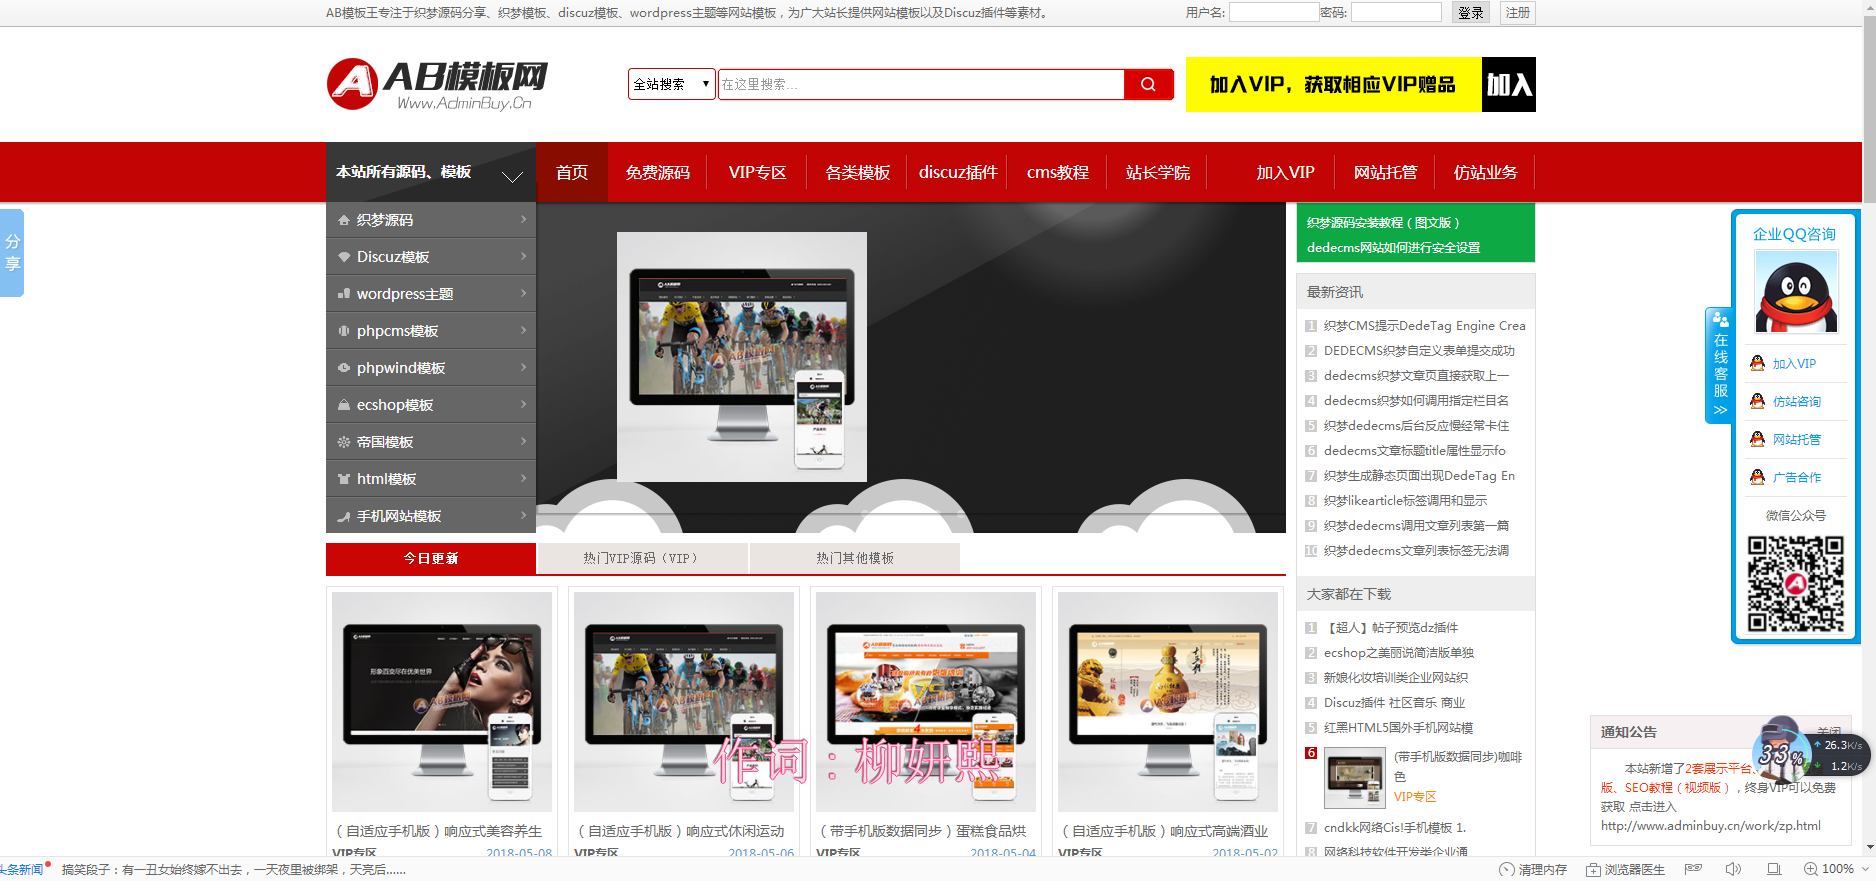This screenshot has height=881, width=1876.
Task: Click the cycling template image in slider
Action: click(742, 357)
